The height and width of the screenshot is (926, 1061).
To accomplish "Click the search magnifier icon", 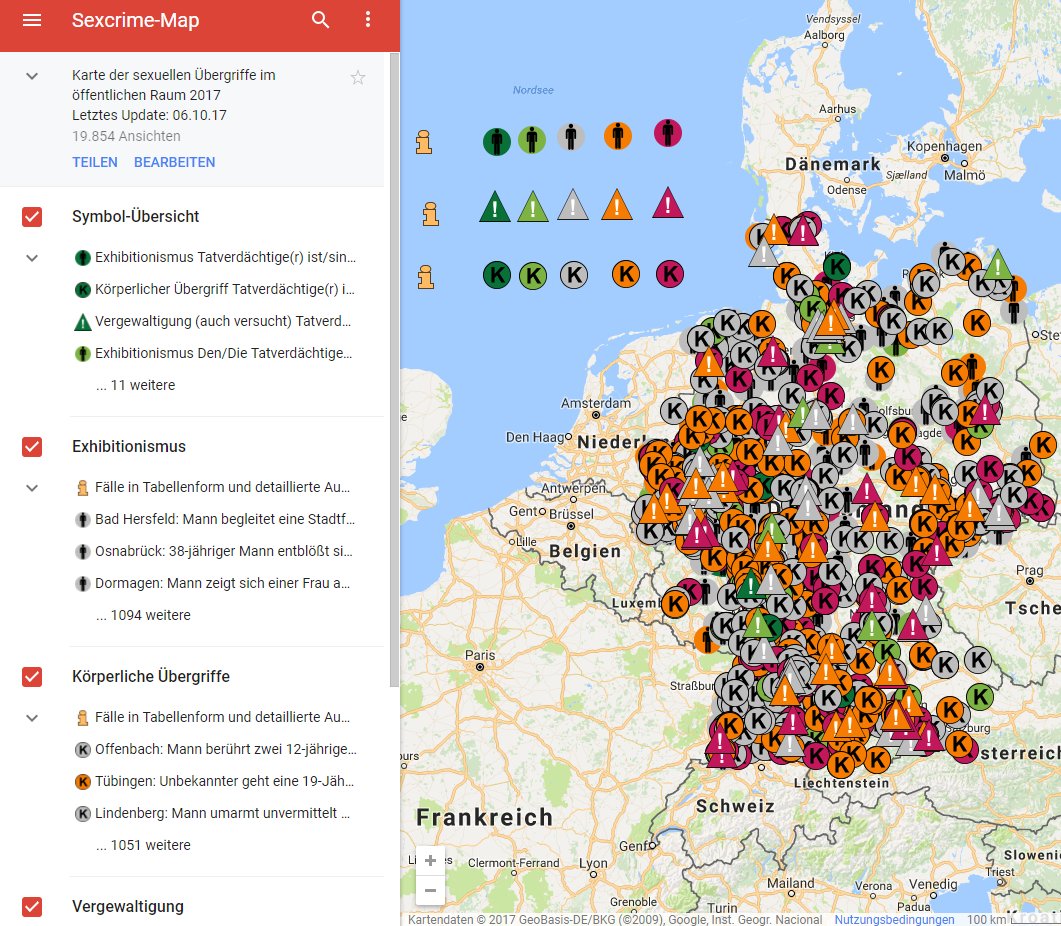I will 320,20.
